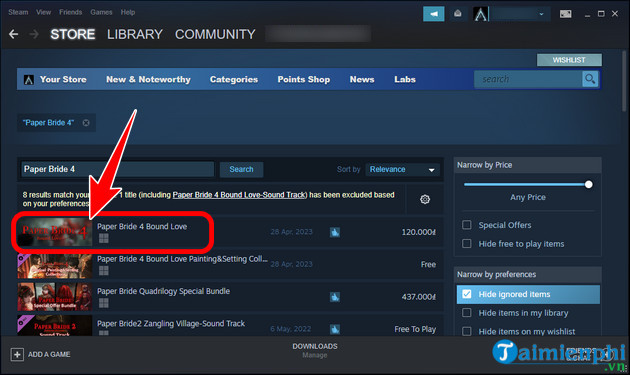Open DOWNLOADS Manage

[x=315, y=350]
